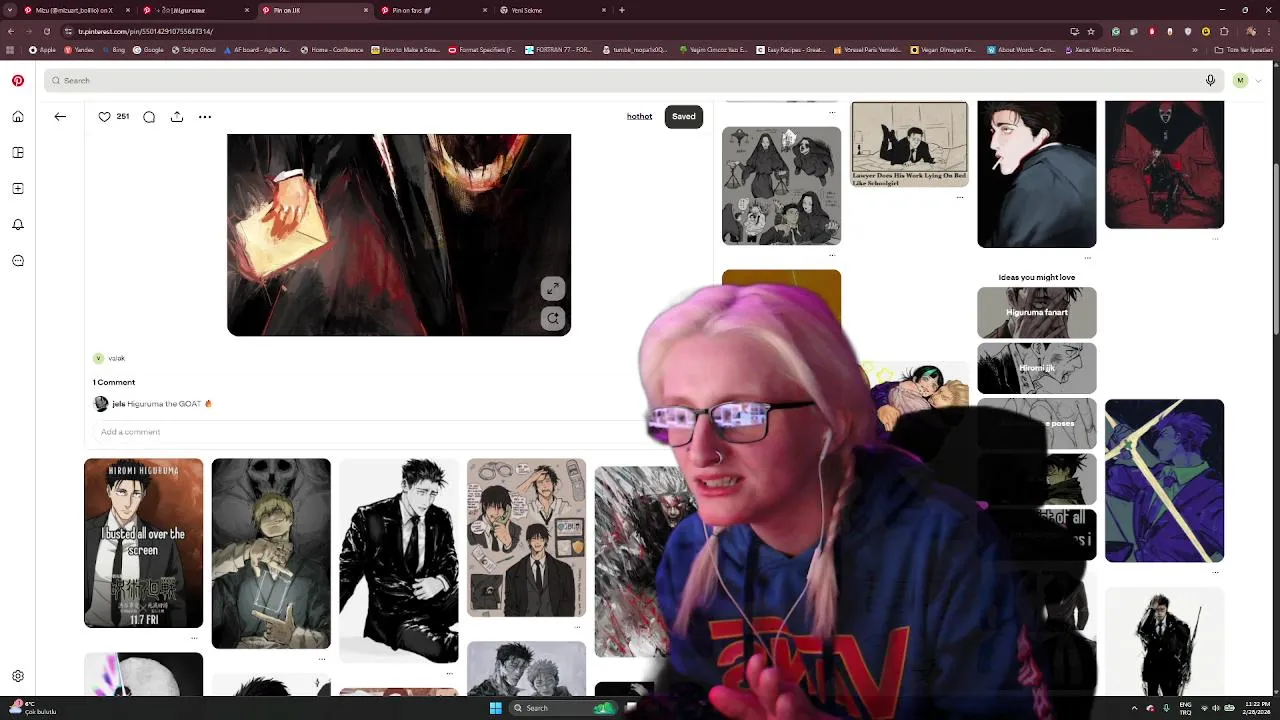The width and height of the screenshot is (1280, 720).
Task: Start voice search with microphone icon
Action: point(1210,80)
